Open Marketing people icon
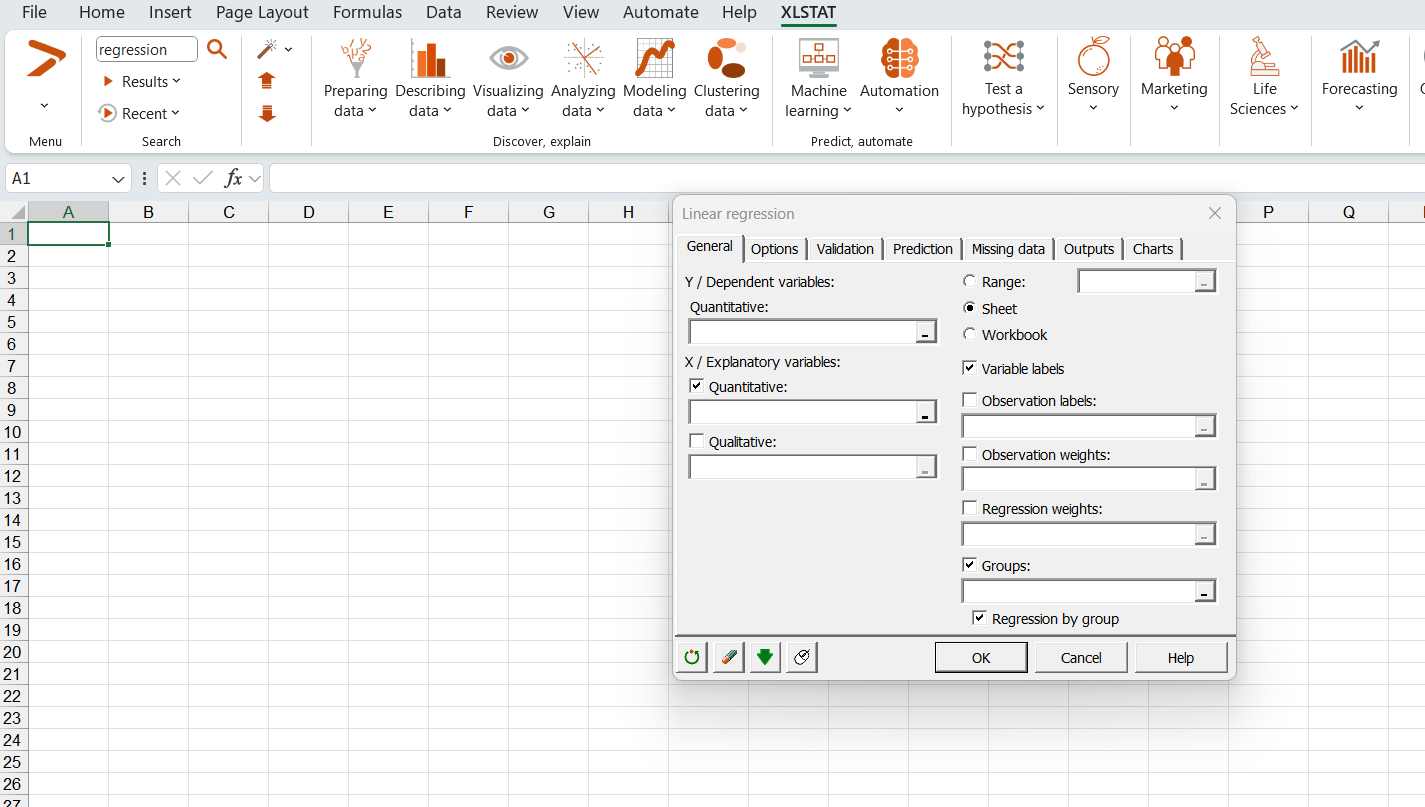This screenshot has height=807, width=1425. (1174, 57)
